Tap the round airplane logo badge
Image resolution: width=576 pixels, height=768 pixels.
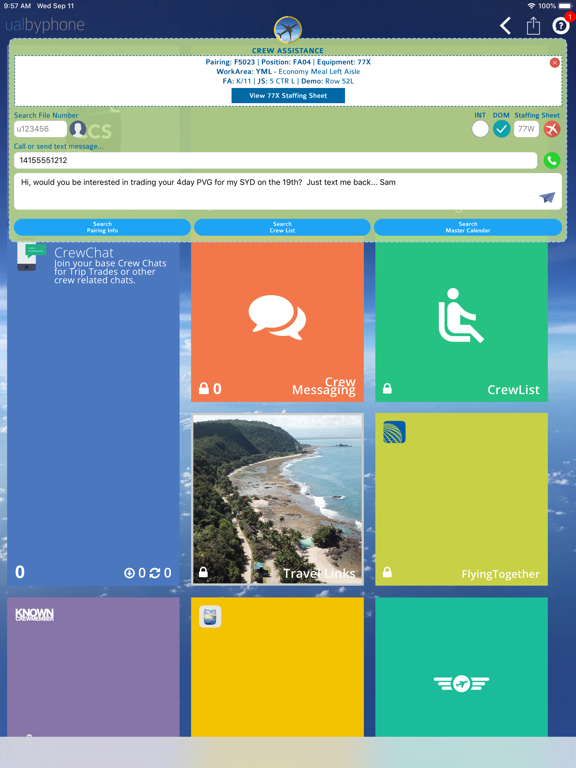click(288, 29)
